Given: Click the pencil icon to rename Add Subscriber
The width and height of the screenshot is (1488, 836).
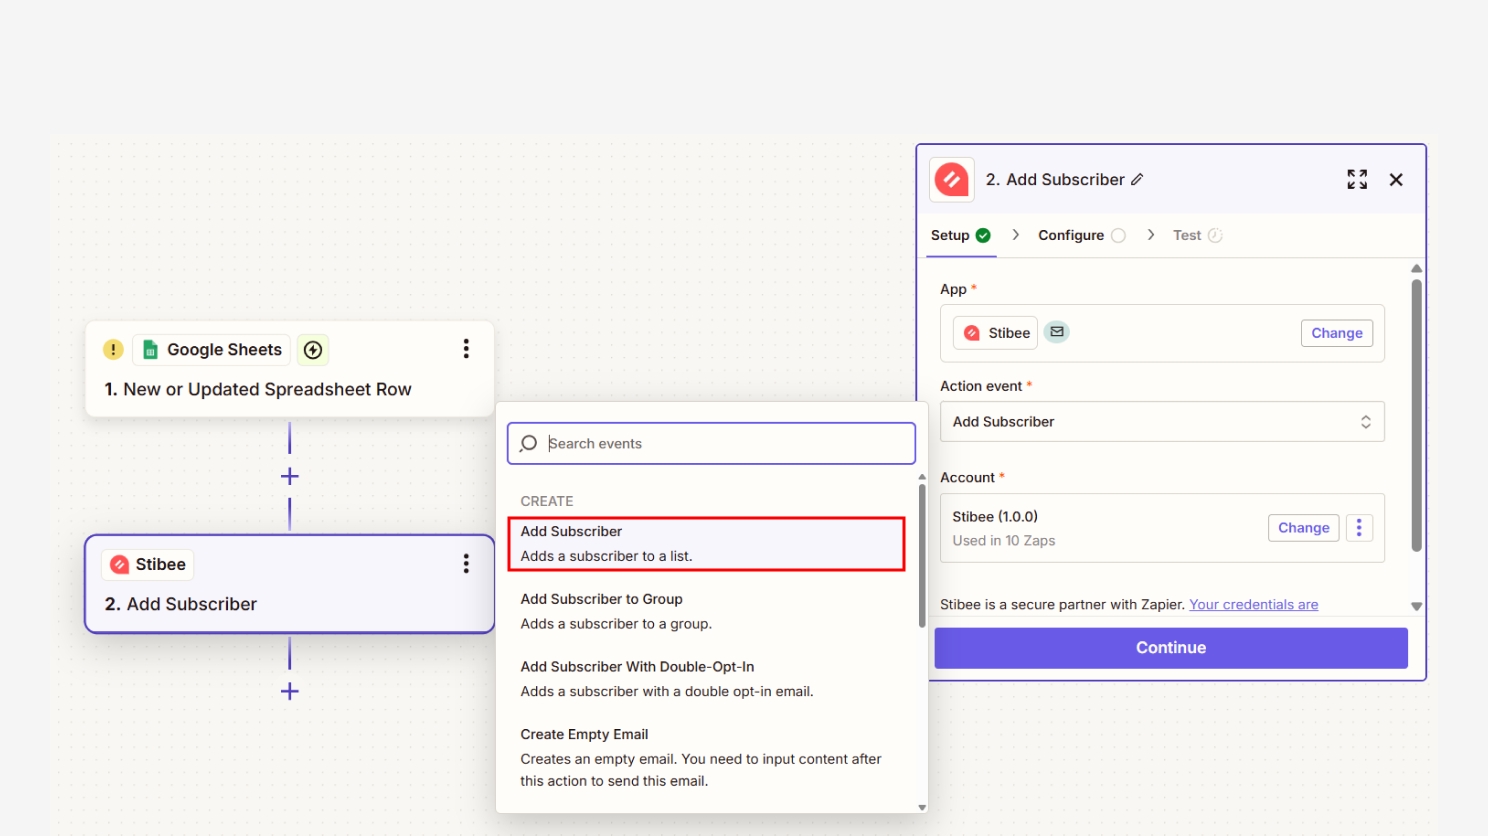Looking at the screenshot, I should (x=1137, y=180).
